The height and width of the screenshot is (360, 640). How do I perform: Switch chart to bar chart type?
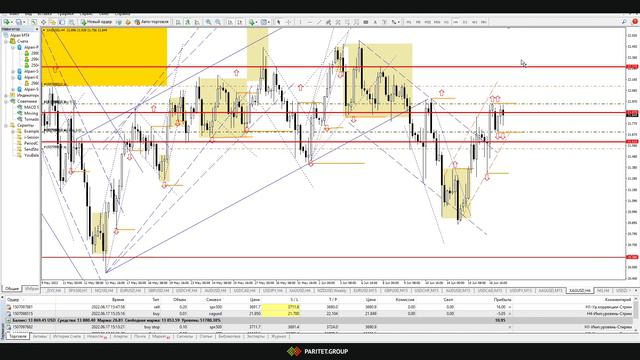tap(178, 22)
